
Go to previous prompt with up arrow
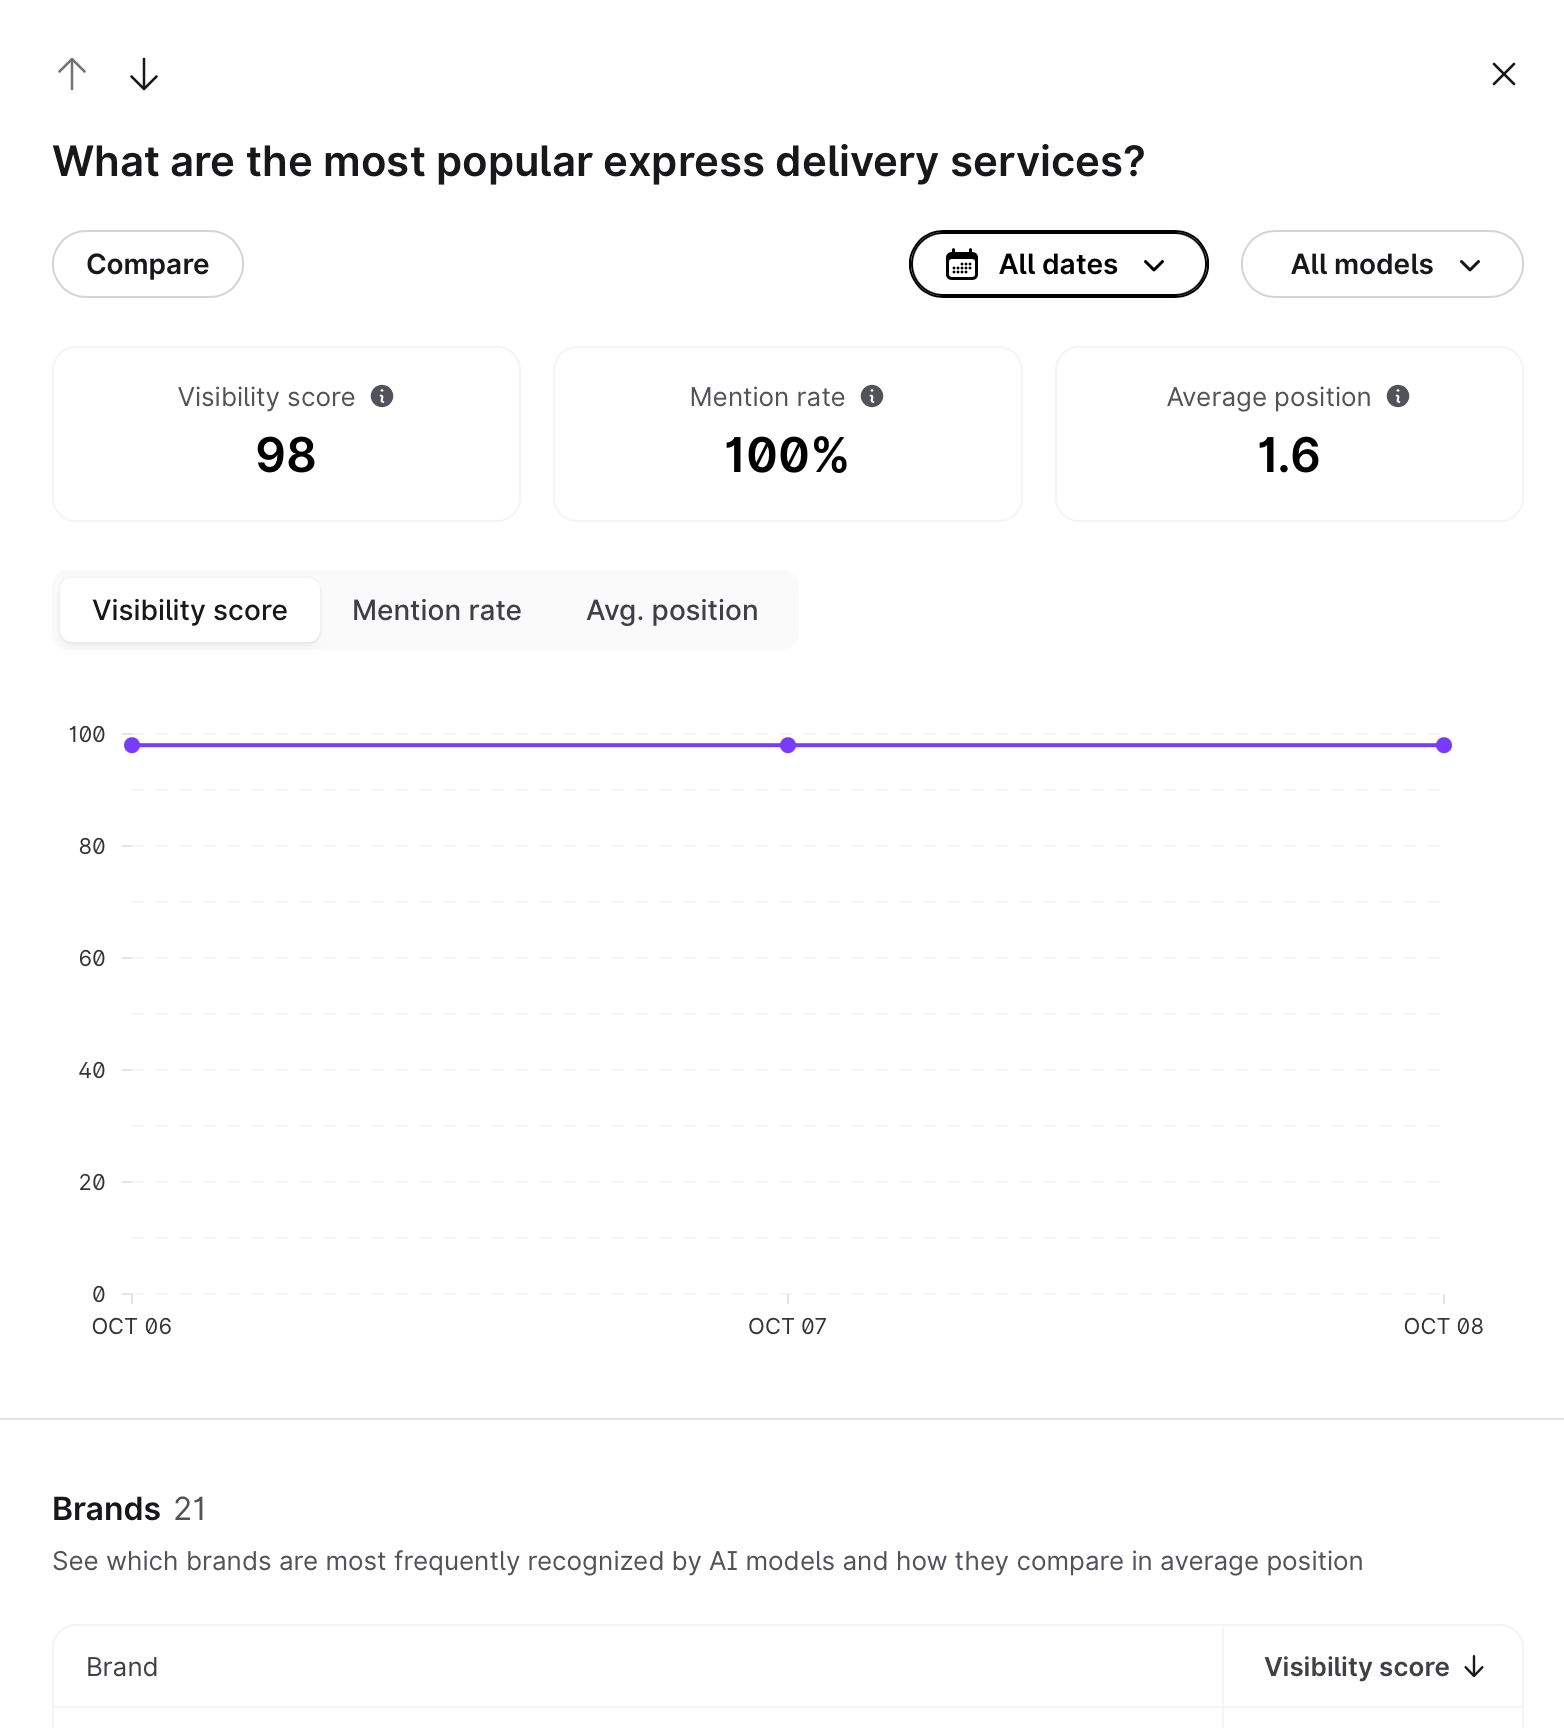coord(72,74)
